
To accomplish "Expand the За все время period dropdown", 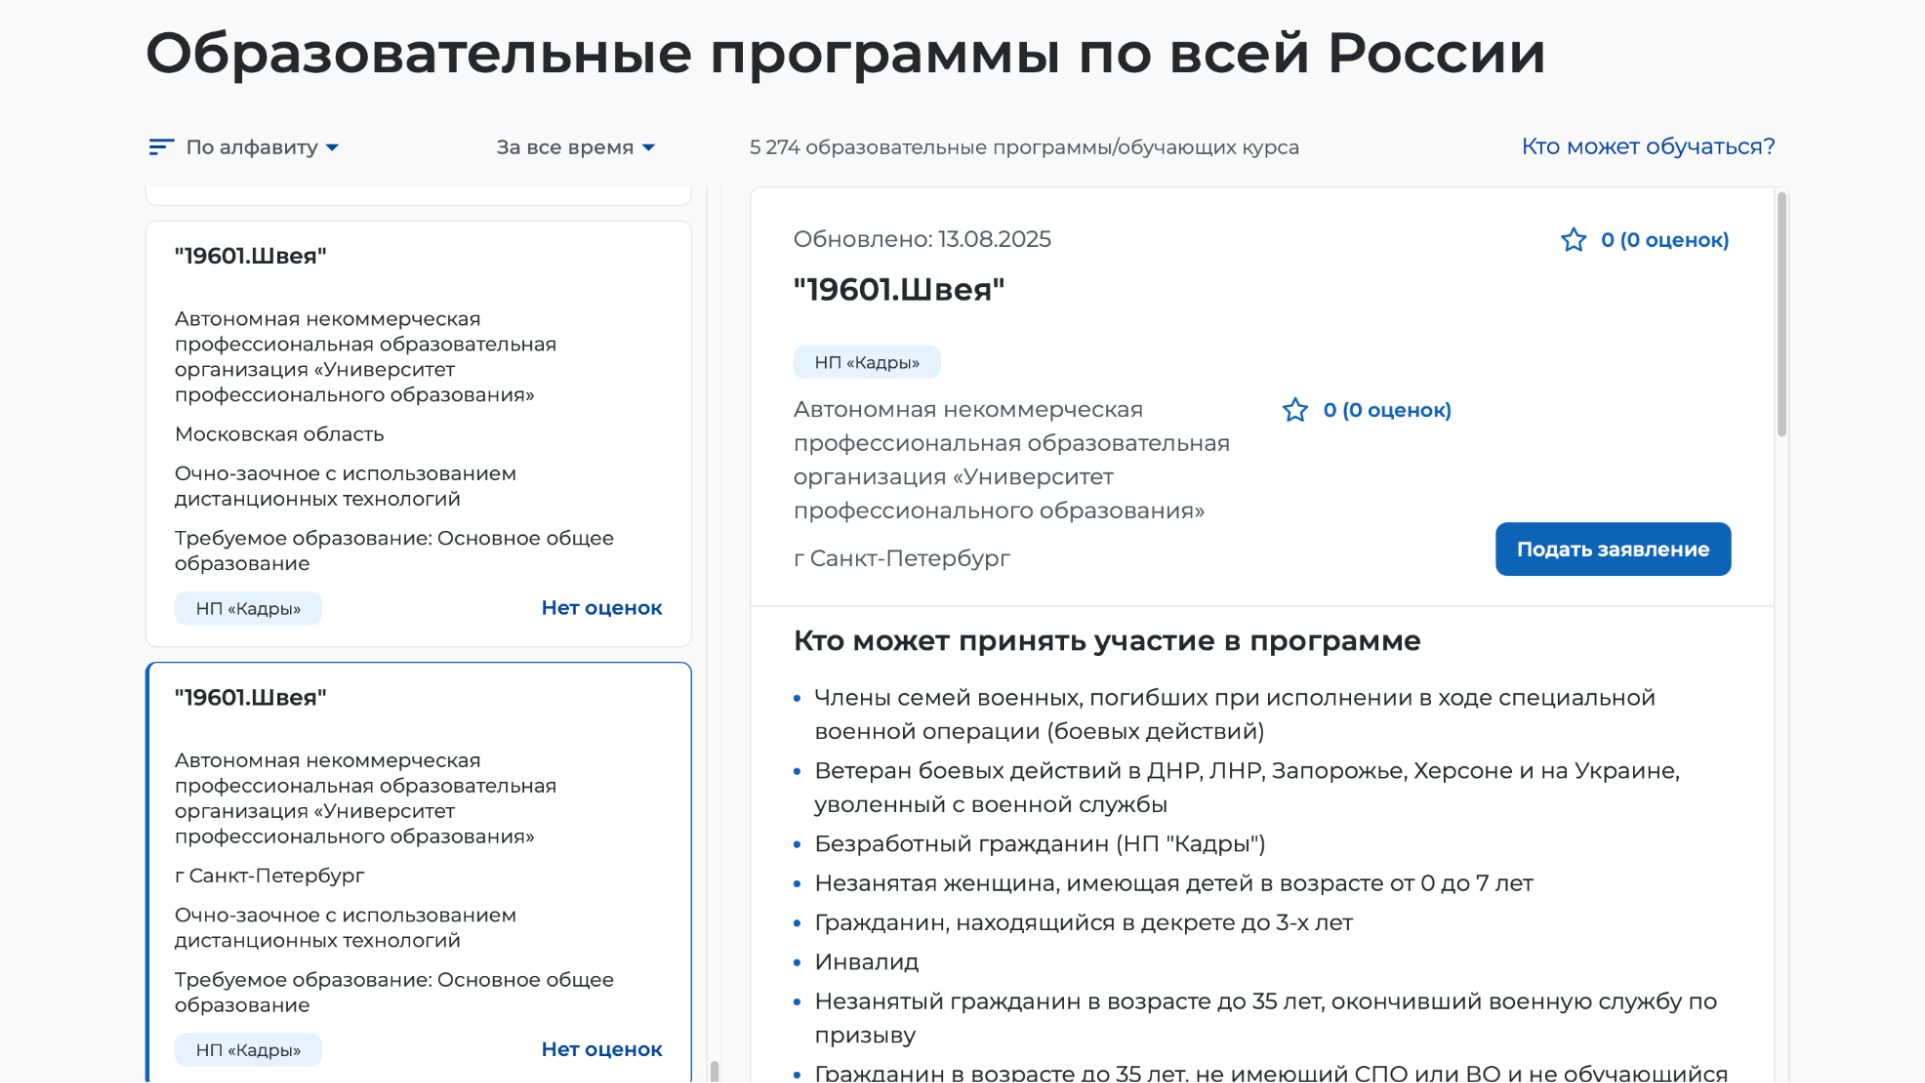I will point(575,147).
